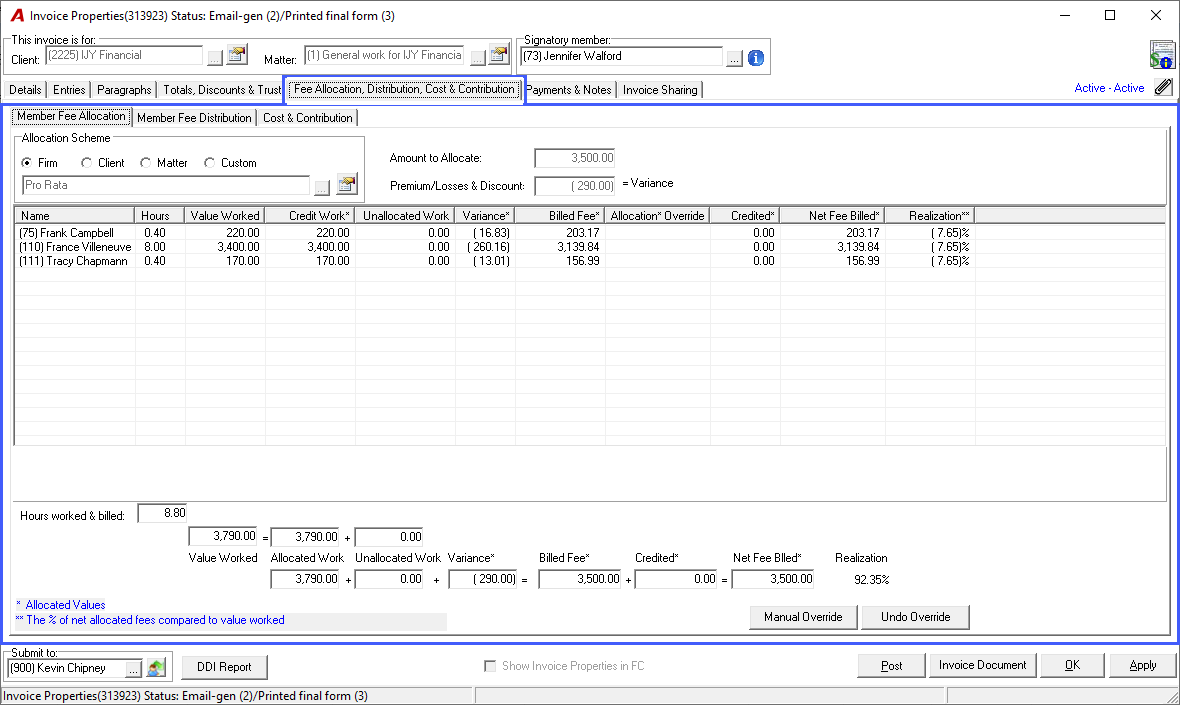Select the Firm allocation scheme radio

pyautogui.click(x=27, y=163)
